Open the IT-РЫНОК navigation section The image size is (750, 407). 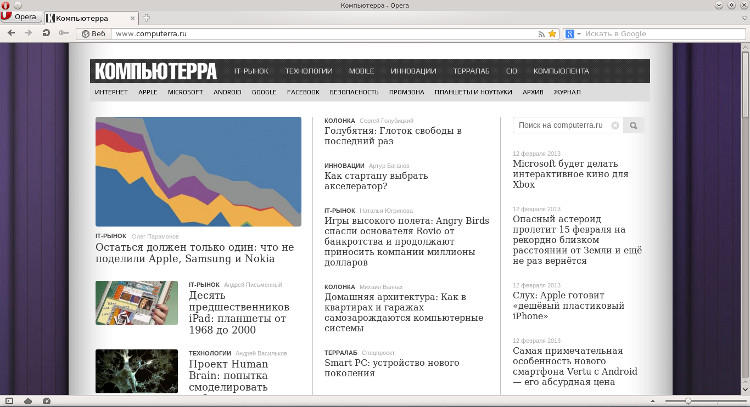coord(251,71)
